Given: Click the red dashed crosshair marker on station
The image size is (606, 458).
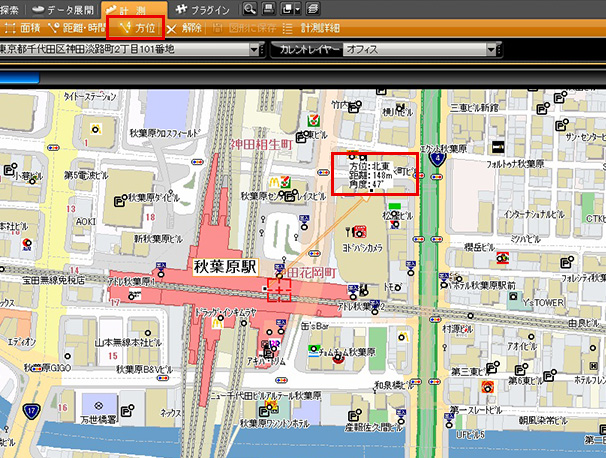Looking at the screenshot, I should [x=279, y=290].
